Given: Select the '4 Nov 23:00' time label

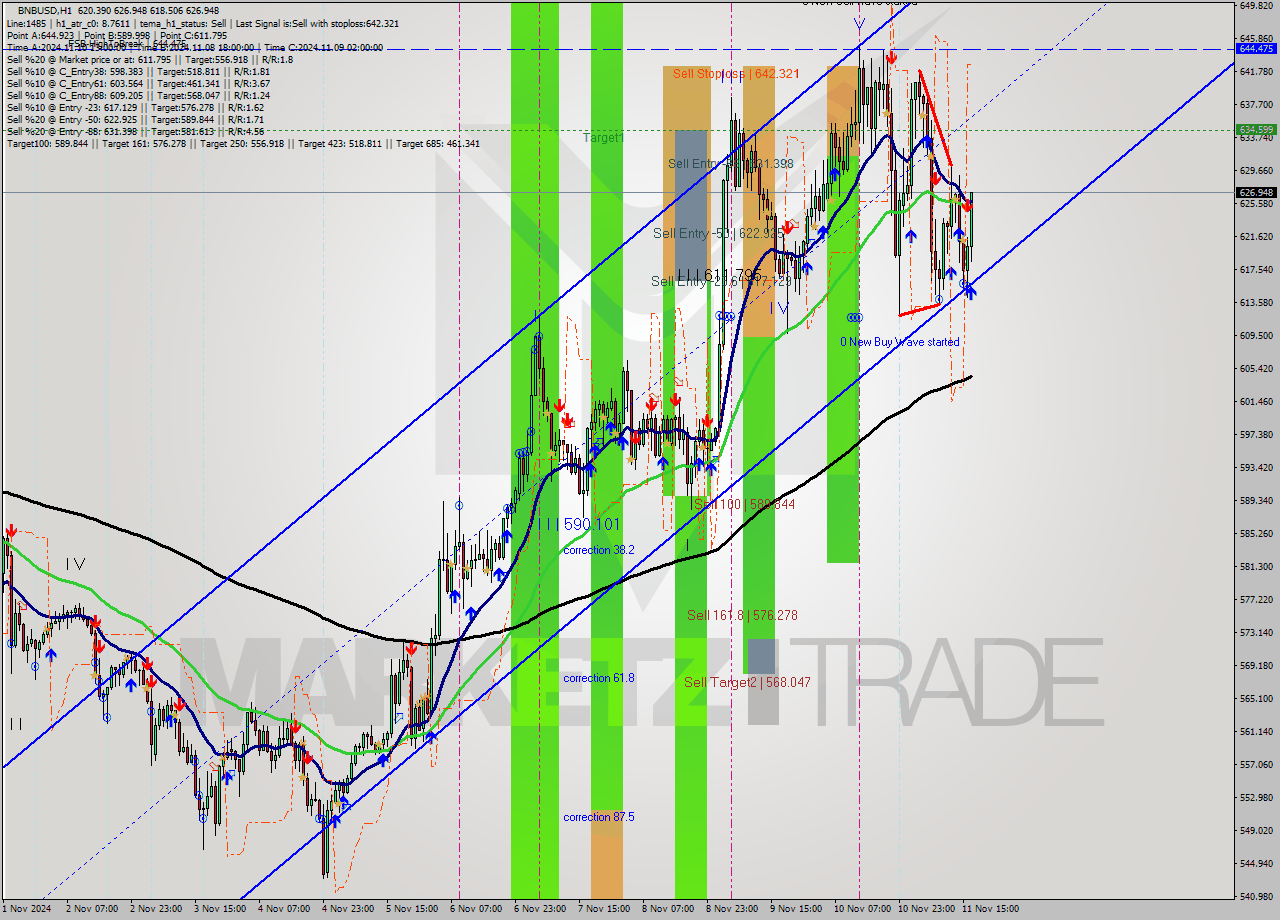Looking at the screenshot, I should (349, 909).
